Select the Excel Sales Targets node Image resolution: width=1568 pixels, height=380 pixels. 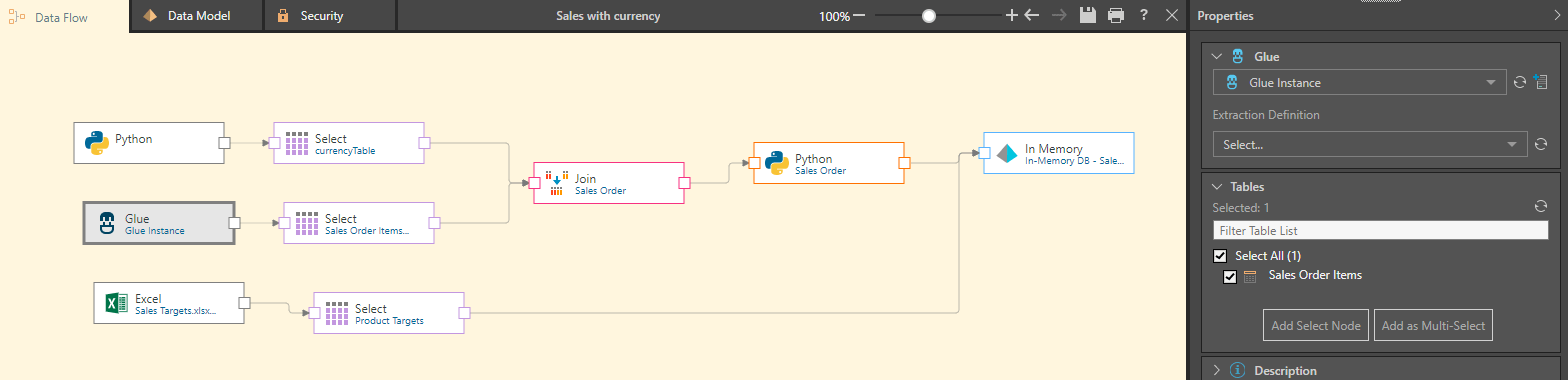click(x=169, y=303)
